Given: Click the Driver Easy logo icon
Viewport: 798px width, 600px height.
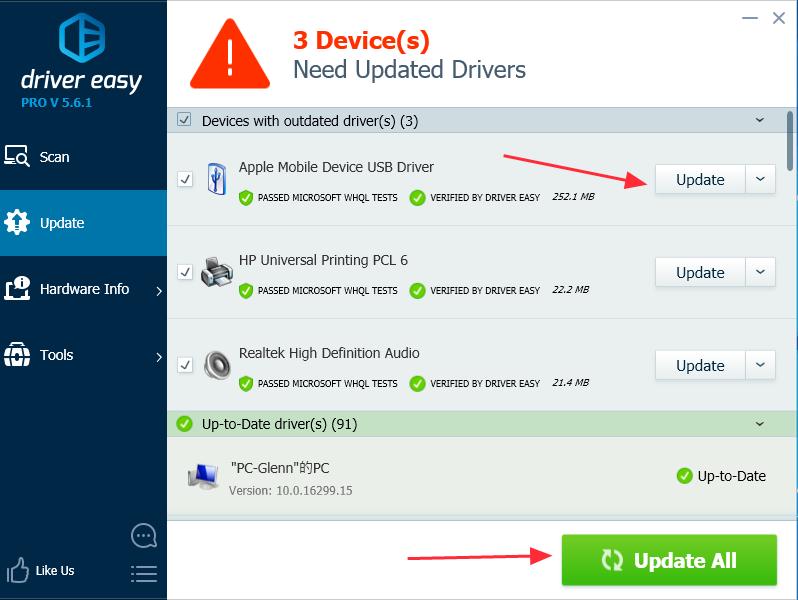Looking at the screenshot, I should (x=82, y=38).
